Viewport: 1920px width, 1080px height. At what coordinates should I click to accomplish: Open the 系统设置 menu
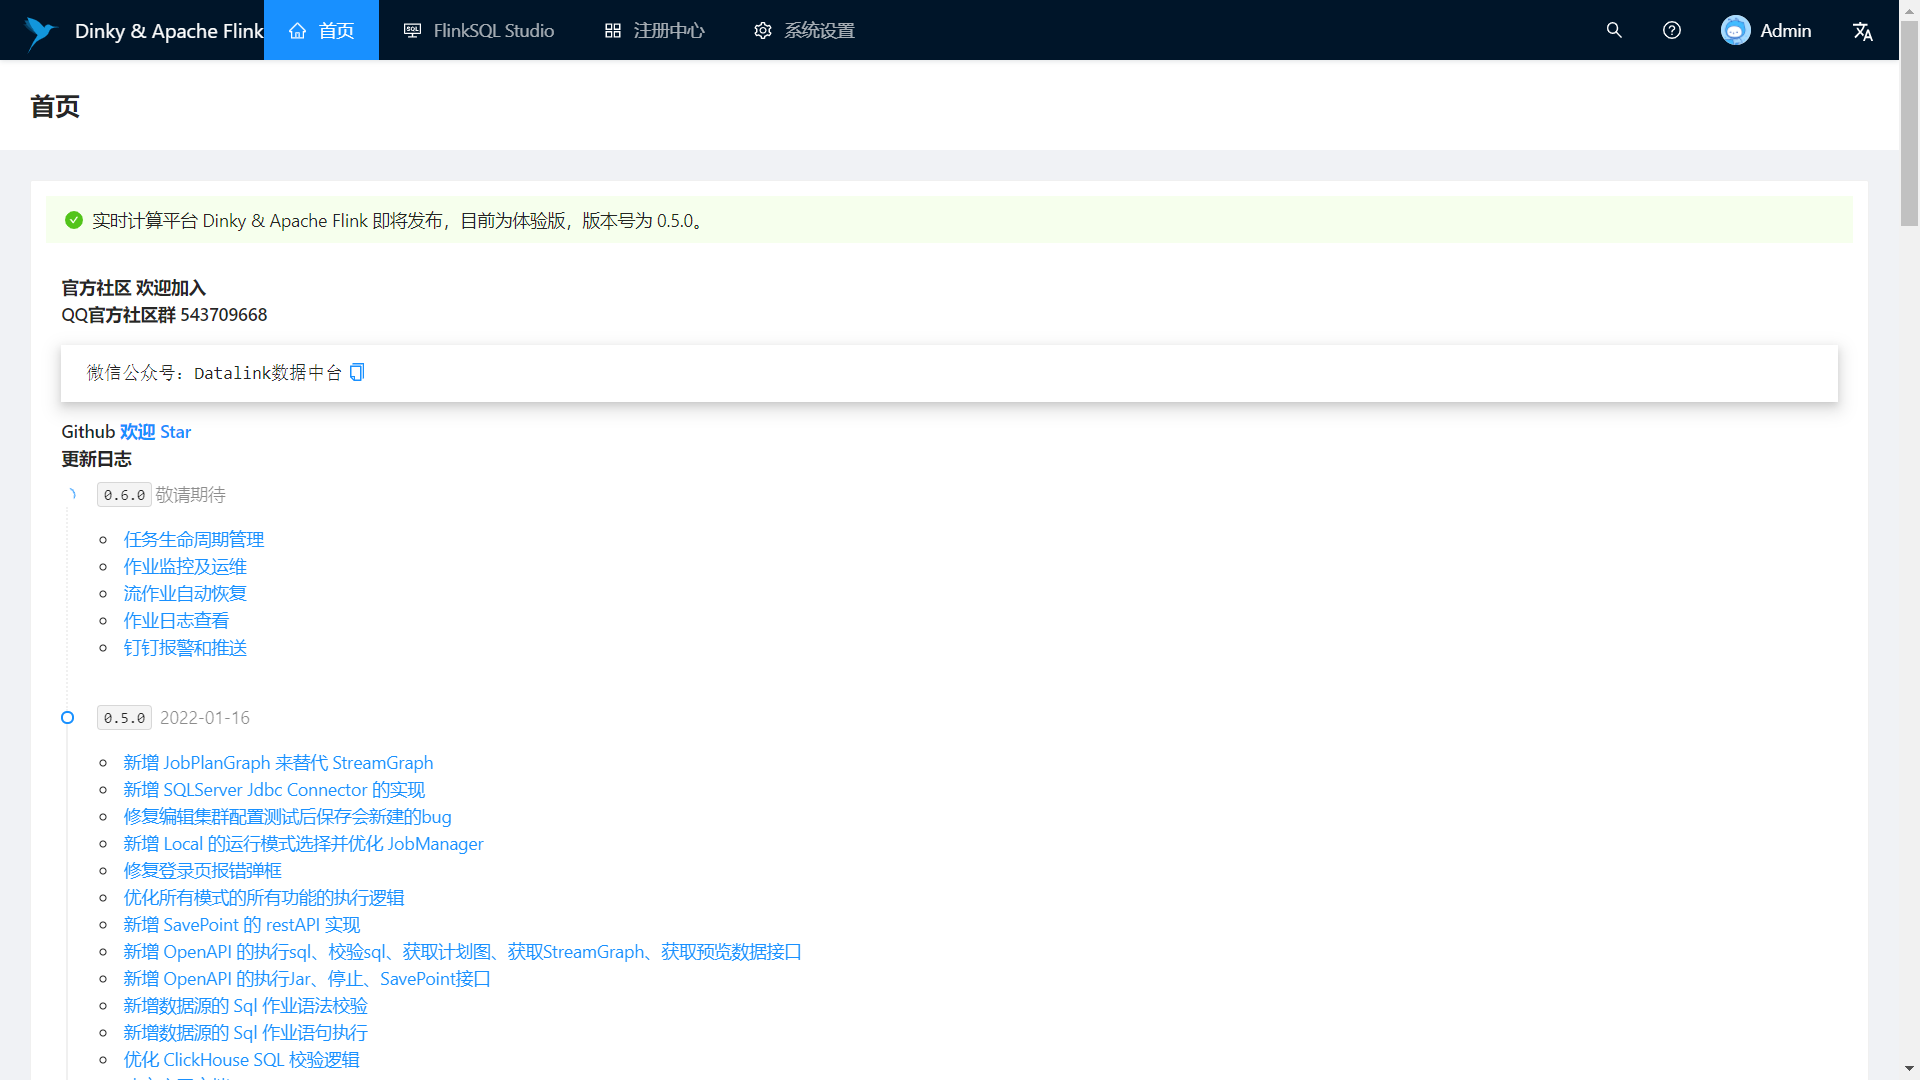[805, 30]
